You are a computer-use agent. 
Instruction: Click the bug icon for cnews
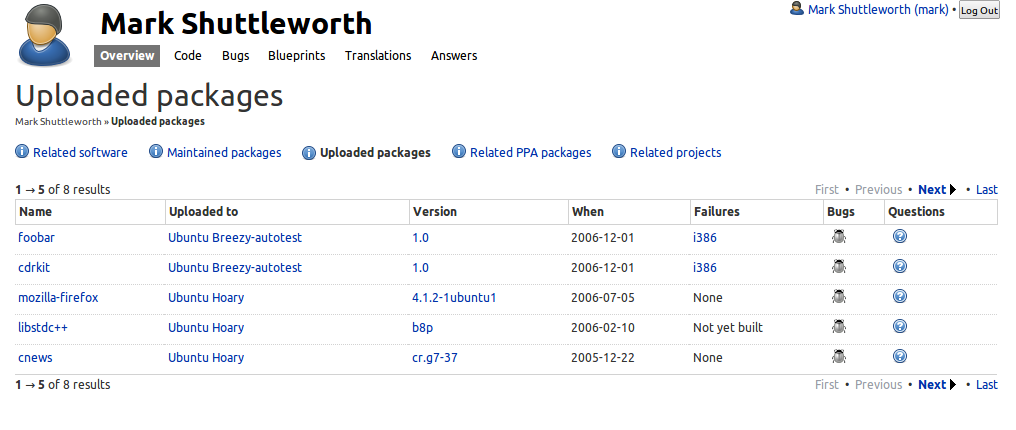(x=838, y=357)
